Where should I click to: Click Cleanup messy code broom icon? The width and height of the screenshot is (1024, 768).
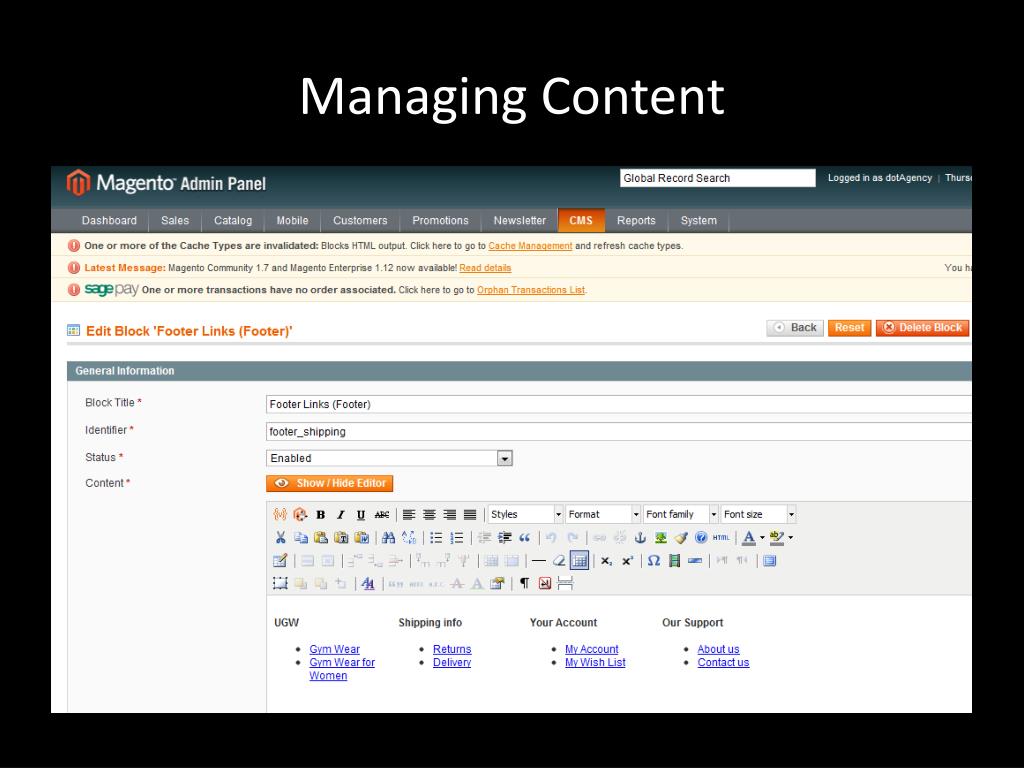(681, 537)
